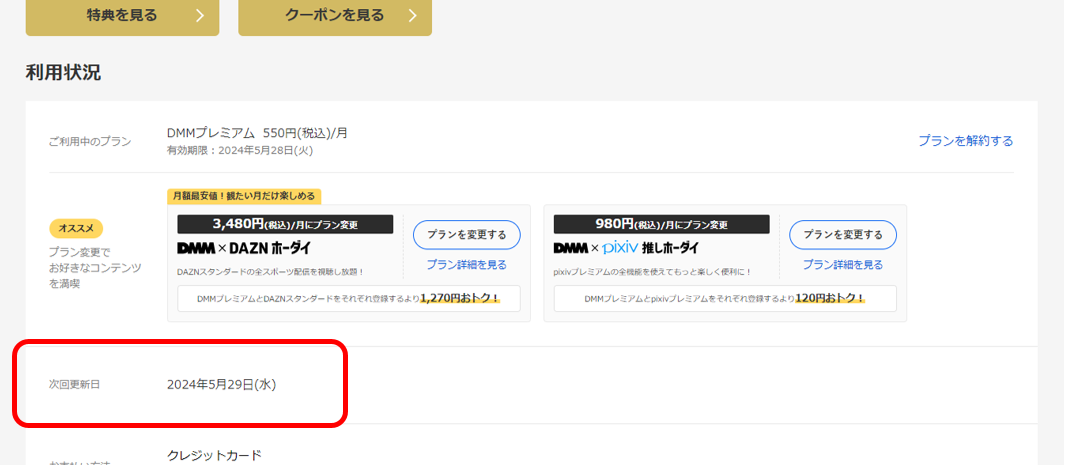Viewport: 1071px width, 467px height.
Task: Open the 特典を見る button
Action: click(122, 15)
